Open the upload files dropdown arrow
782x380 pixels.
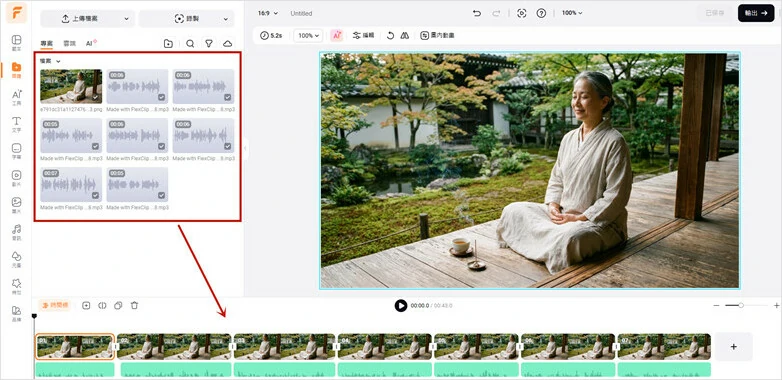(126, 19)
